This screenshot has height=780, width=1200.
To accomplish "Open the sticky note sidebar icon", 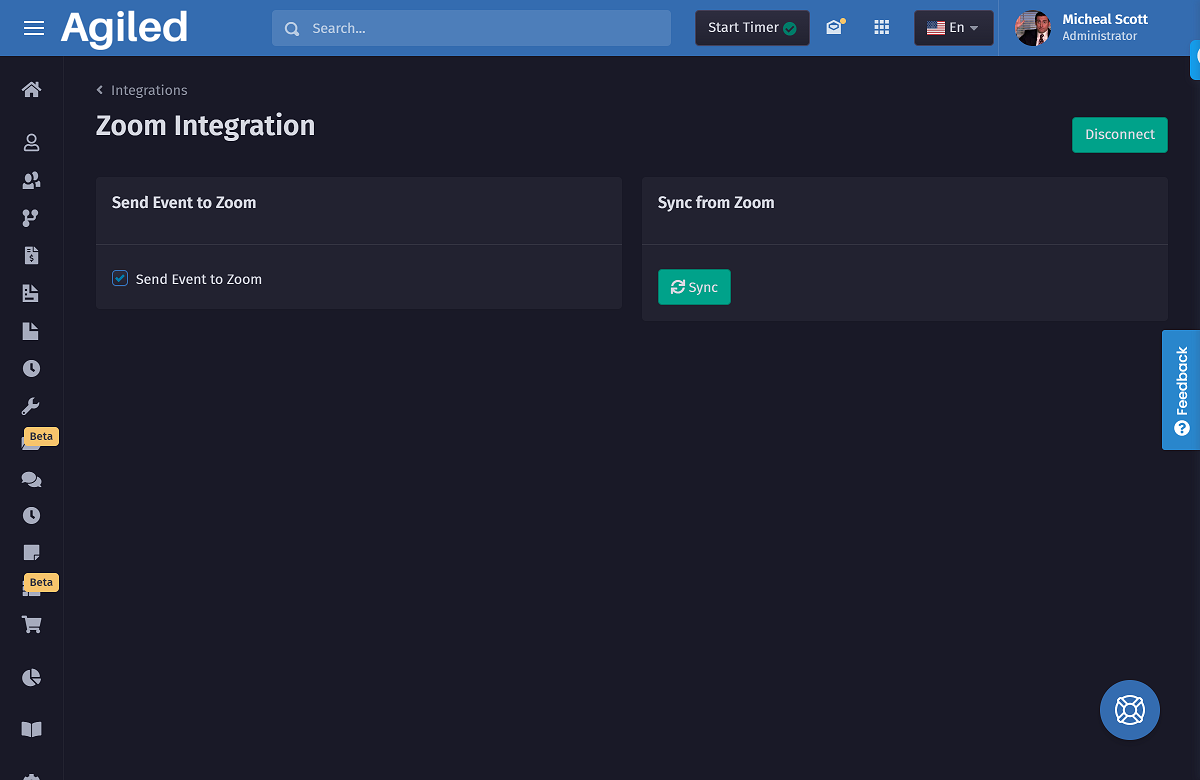I will [31, 553].
